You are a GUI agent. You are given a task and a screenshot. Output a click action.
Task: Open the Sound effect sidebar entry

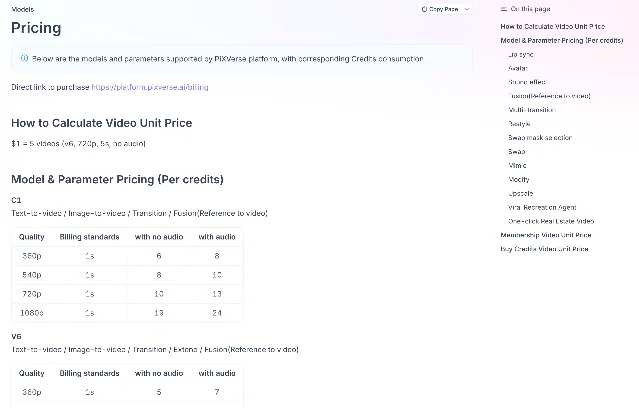527,82
